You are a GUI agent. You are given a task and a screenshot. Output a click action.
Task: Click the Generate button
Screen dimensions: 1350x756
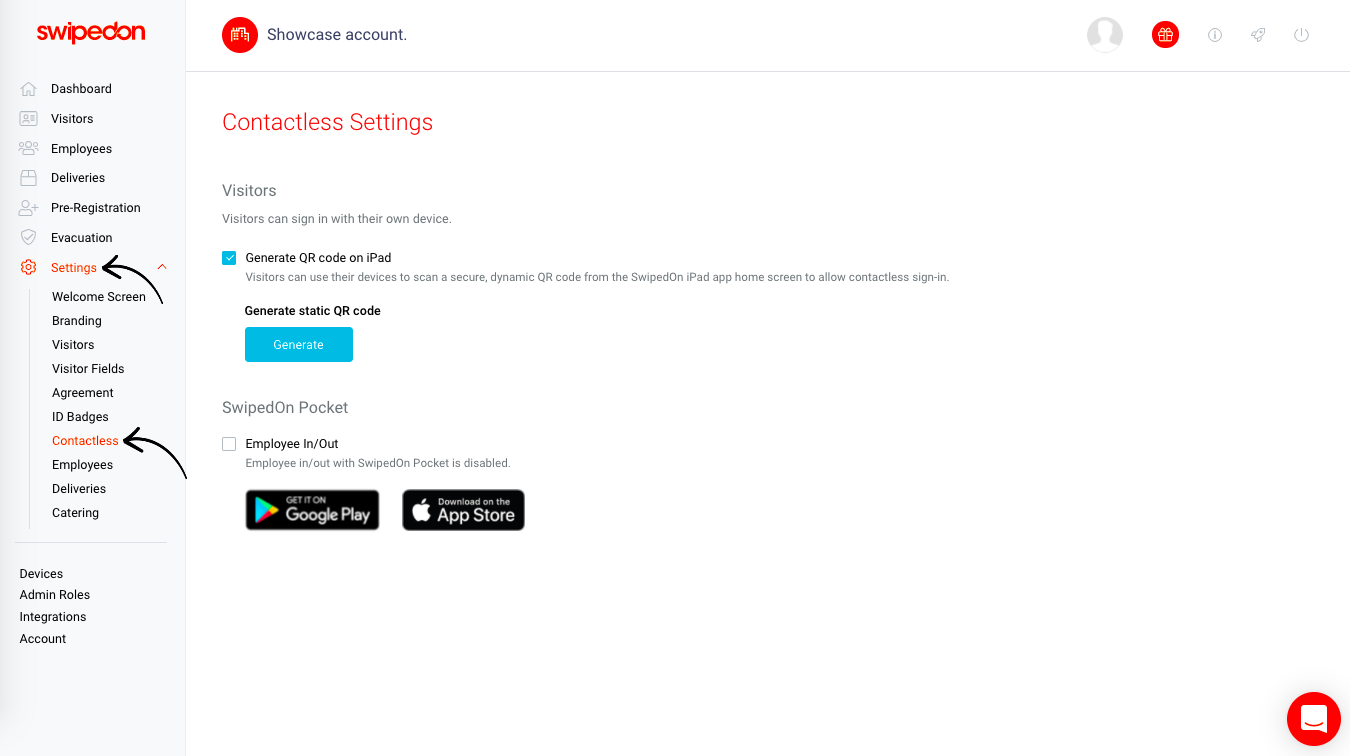[299, 345]
